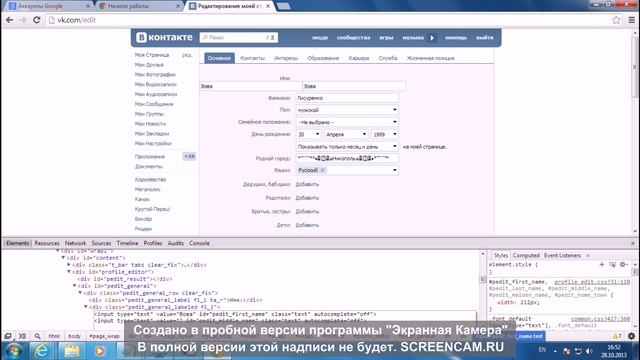Select the #page_wrap breadcrumb in DevTools
Screen dimensions: 640x360
(x=104, y=336)
